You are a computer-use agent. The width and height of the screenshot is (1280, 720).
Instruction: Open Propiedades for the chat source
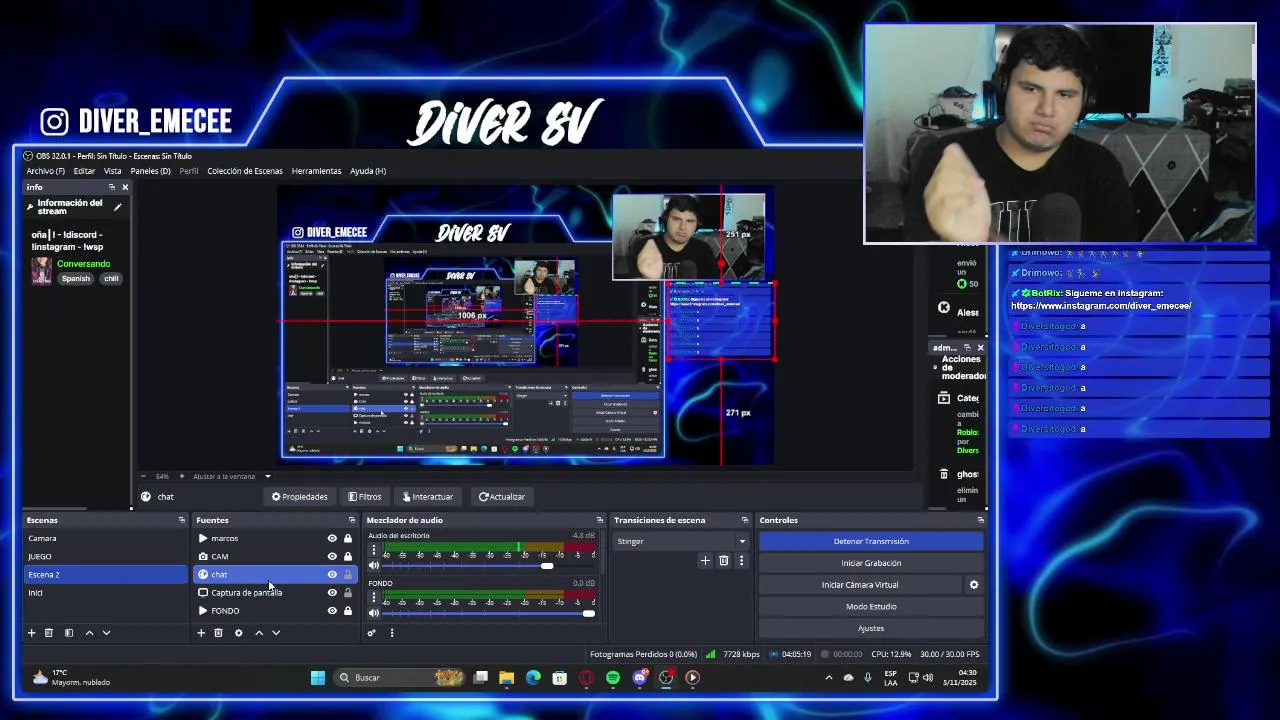[x=299, y=497]
